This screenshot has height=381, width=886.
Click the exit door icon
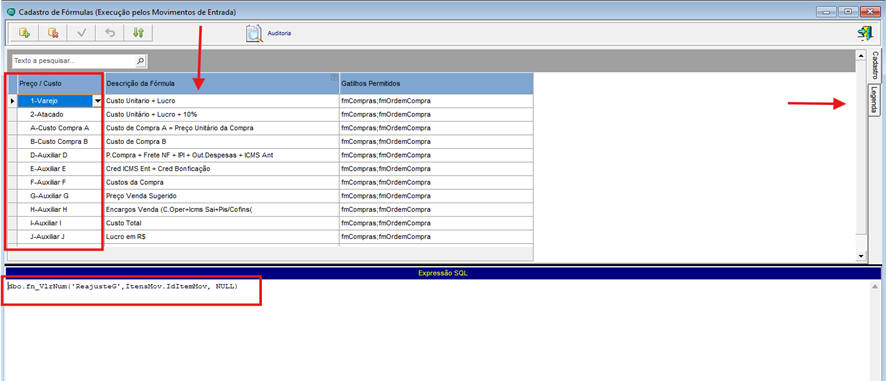[x=864, y=33]
